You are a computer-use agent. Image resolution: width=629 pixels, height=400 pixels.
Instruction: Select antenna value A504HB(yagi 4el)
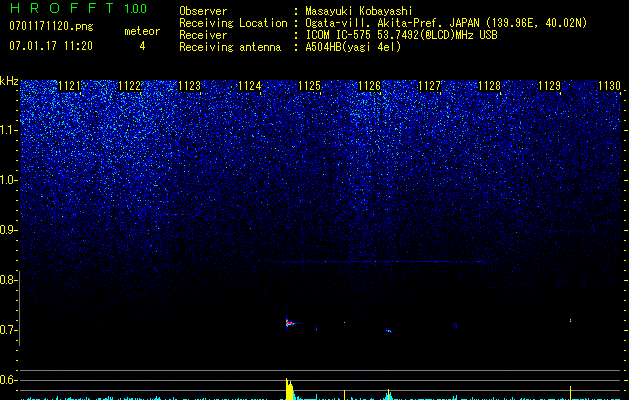353,47
